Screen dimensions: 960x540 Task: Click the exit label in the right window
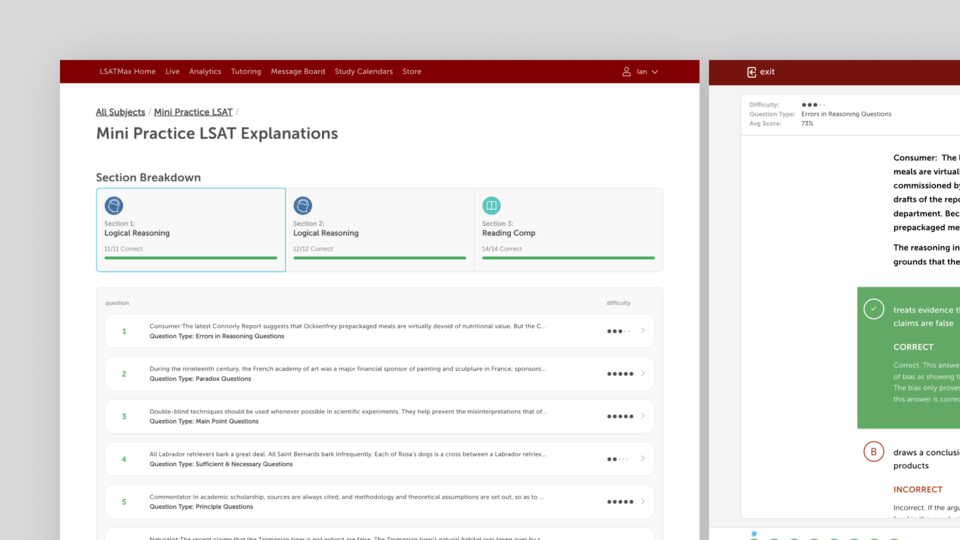pos(767,72)
